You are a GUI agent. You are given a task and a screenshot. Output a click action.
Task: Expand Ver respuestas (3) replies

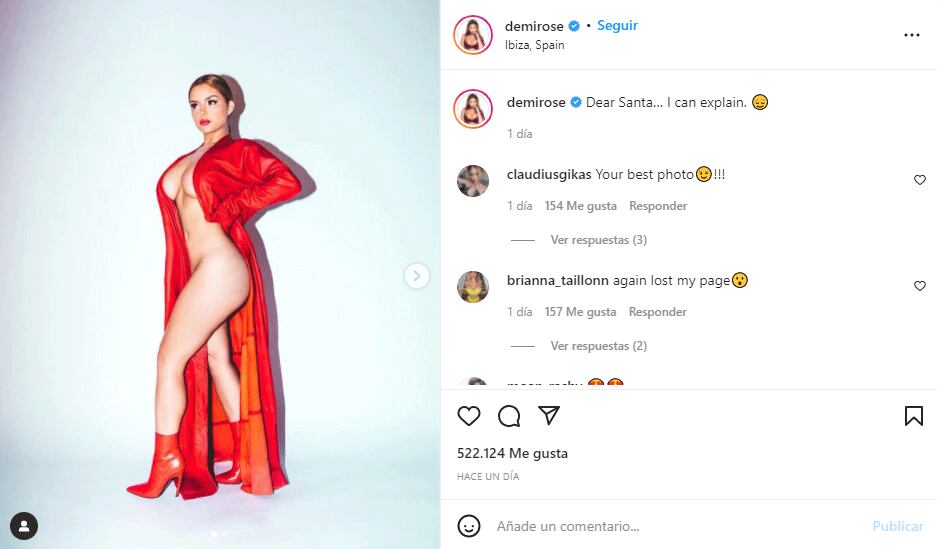tap(599, 240)
